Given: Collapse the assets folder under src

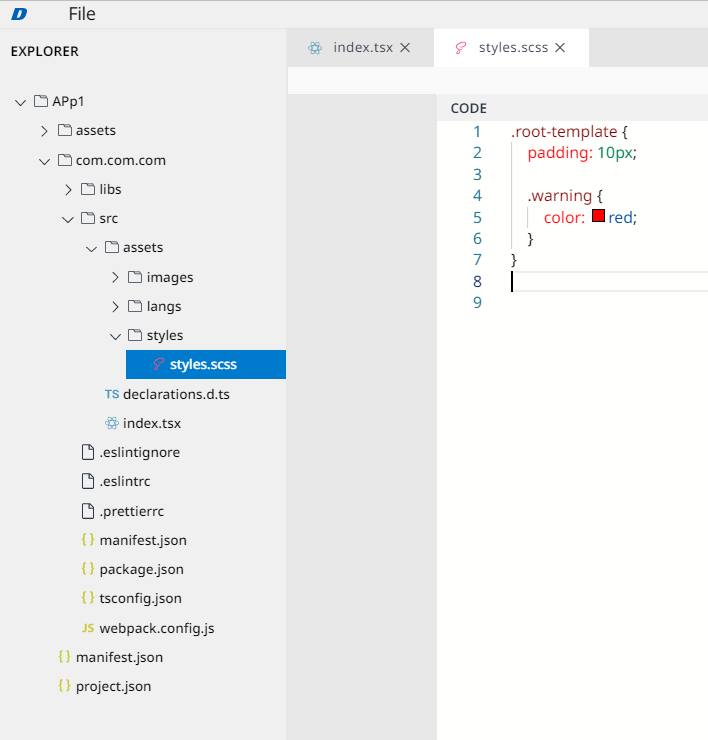Looking at the screenshot, I should tap(92, 248).
